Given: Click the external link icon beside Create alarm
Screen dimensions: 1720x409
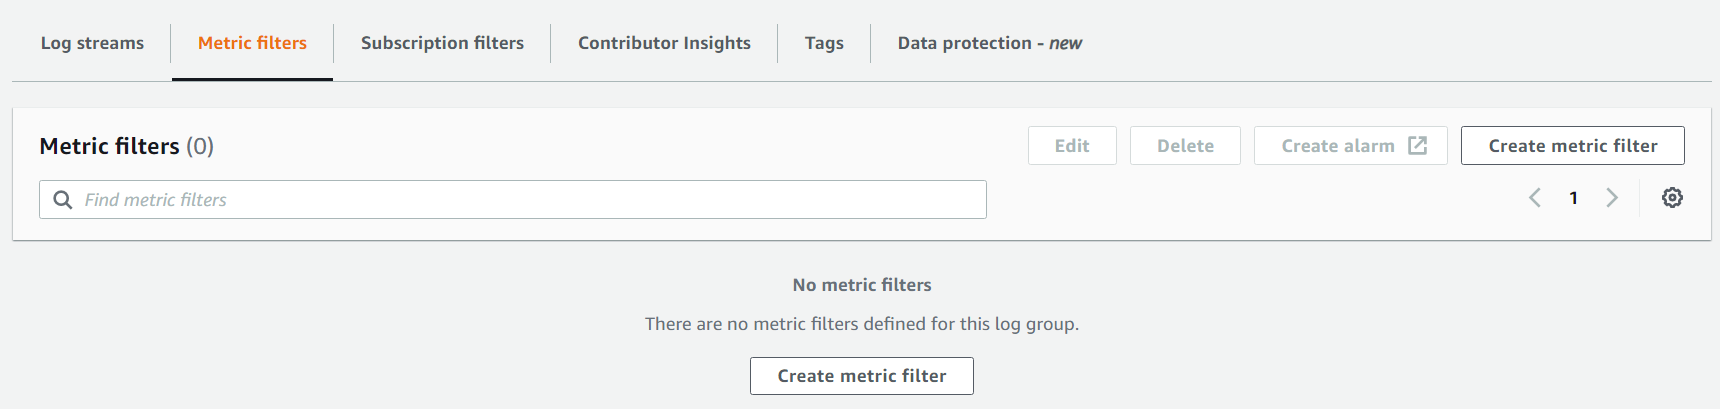Looking at the screenshot, I should click(x=1418, y=146).
